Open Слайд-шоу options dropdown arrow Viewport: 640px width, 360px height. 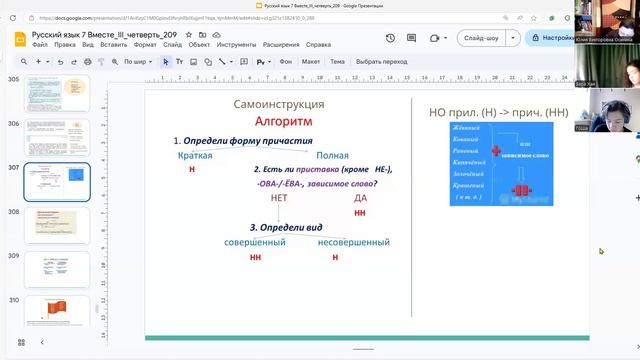[513, 38]
